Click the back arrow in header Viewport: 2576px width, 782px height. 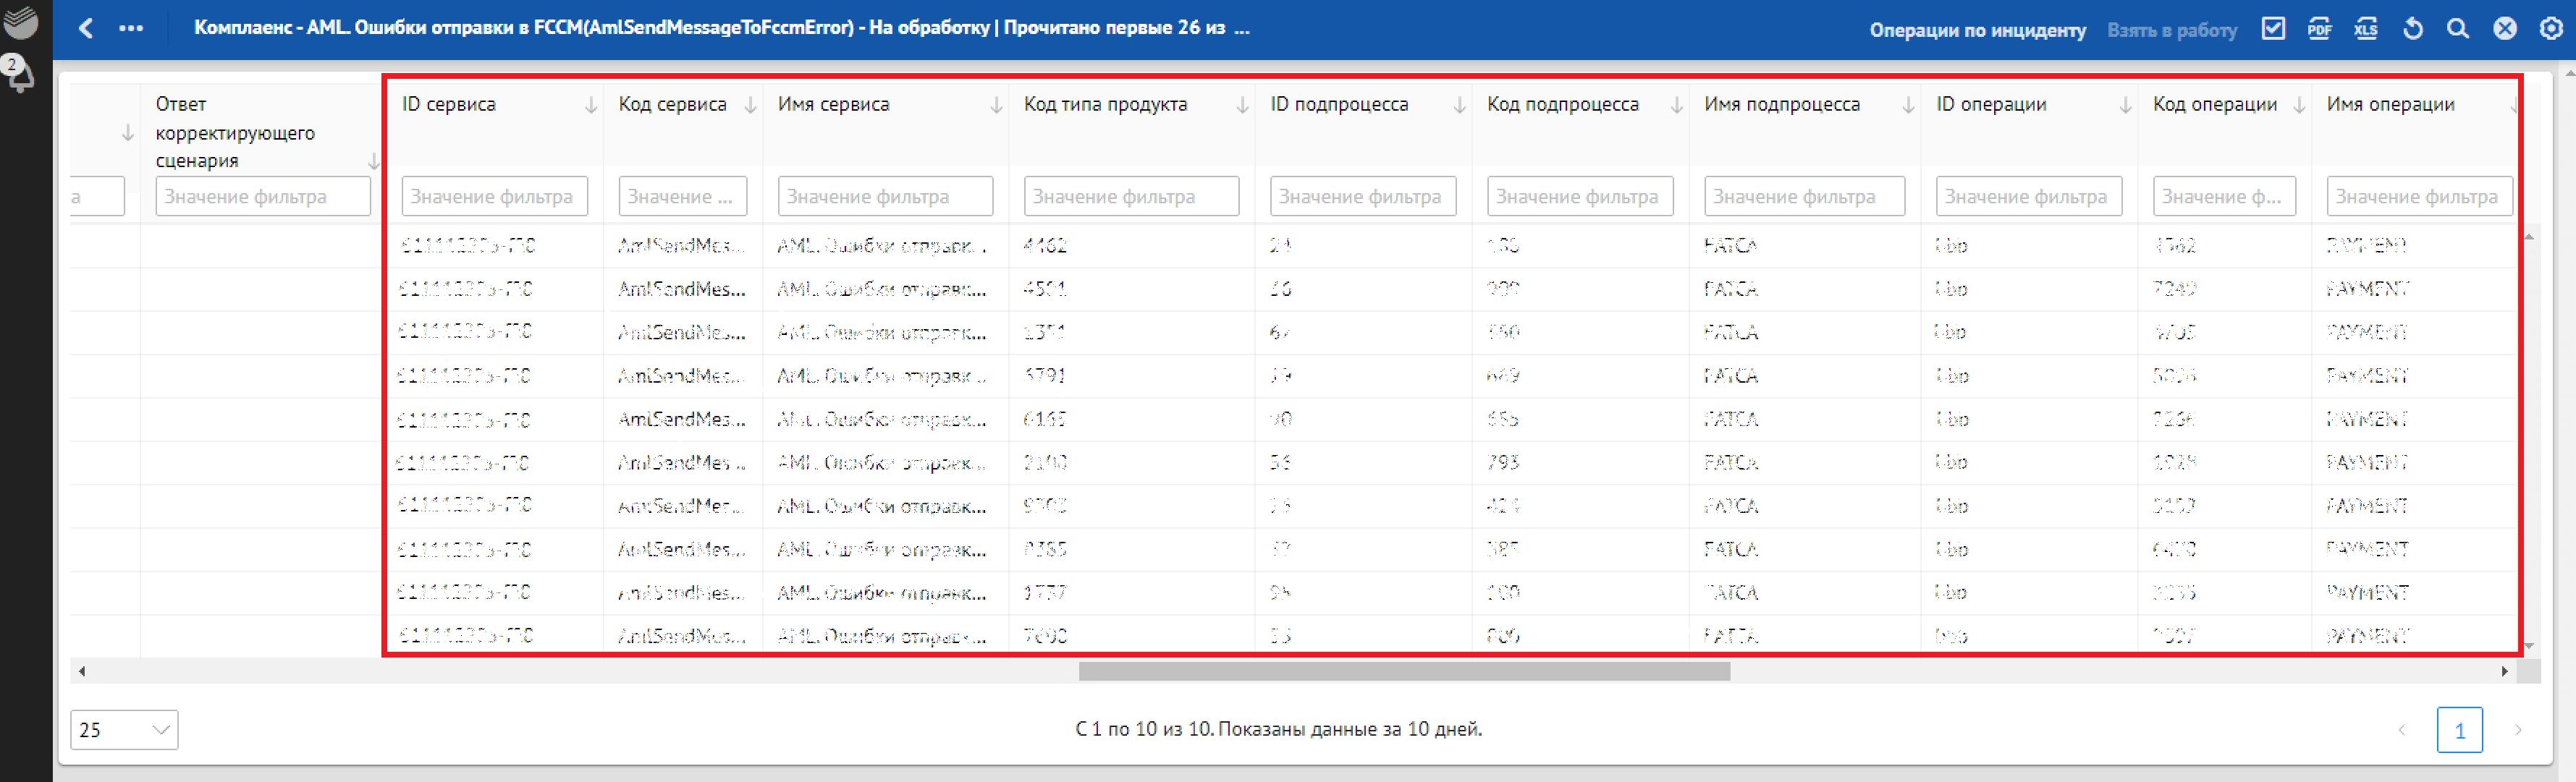coord(86,29)
